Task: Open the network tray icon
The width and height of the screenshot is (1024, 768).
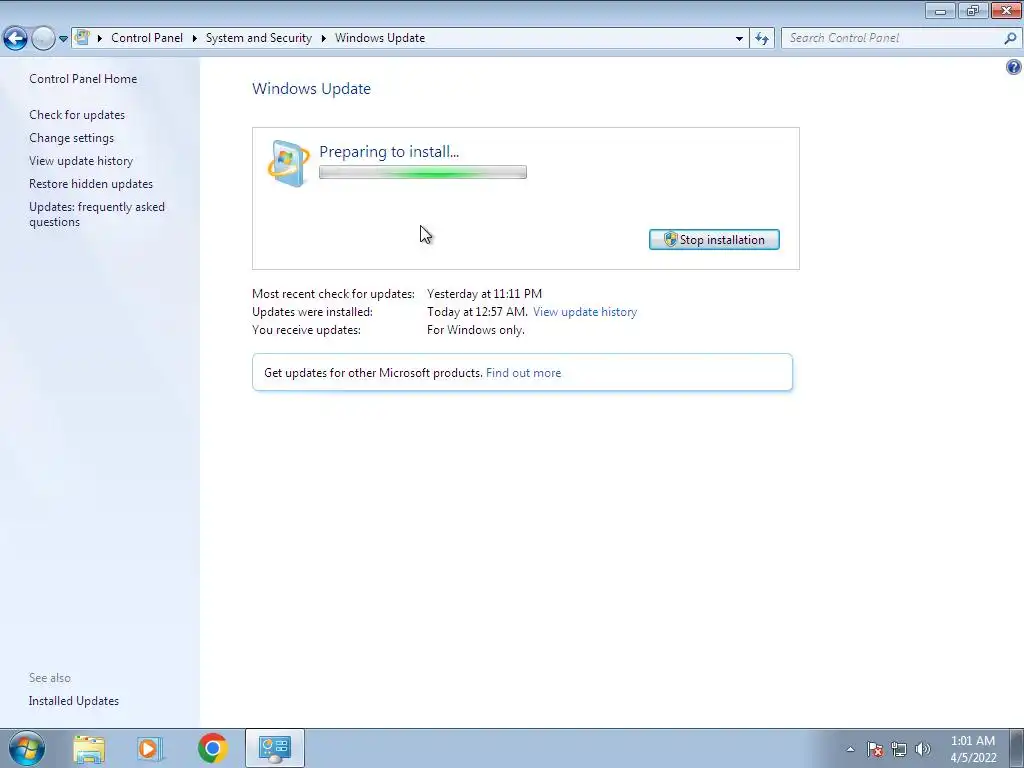Action: click(899, 749)
